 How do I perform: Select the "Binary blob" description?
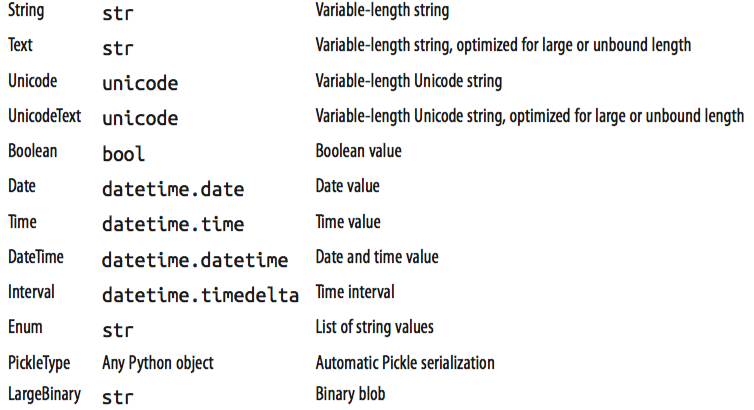(350, 395)
